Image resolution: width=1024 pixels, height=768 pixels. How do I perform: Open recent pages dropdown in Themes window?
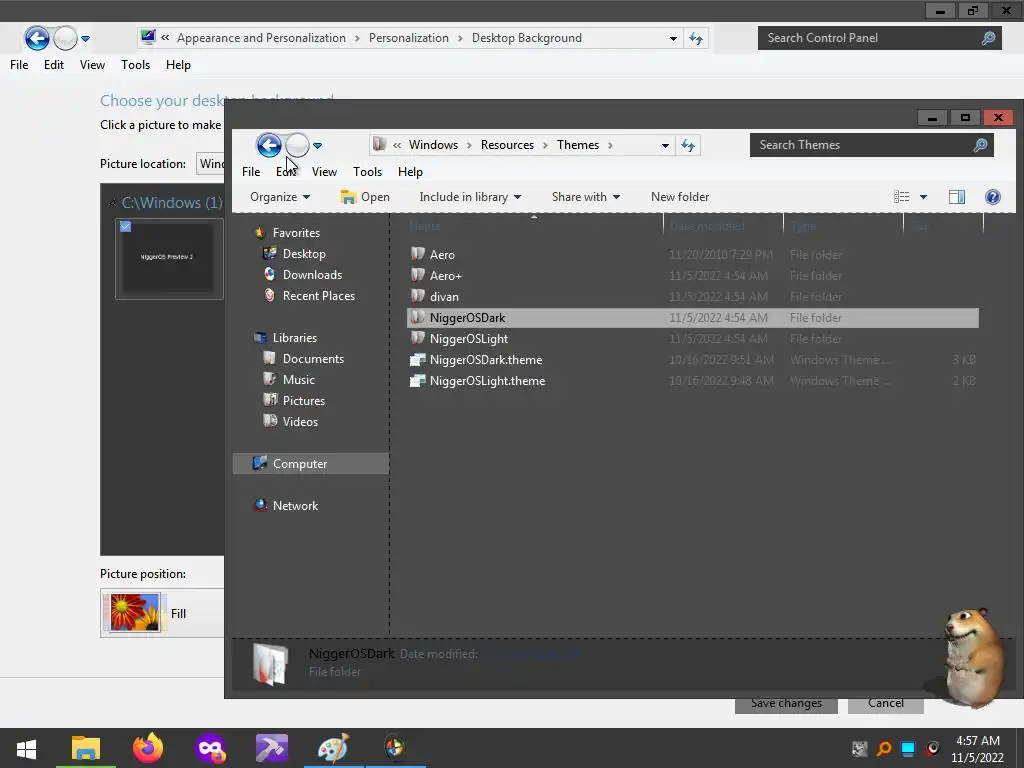(x=317, y=146)
